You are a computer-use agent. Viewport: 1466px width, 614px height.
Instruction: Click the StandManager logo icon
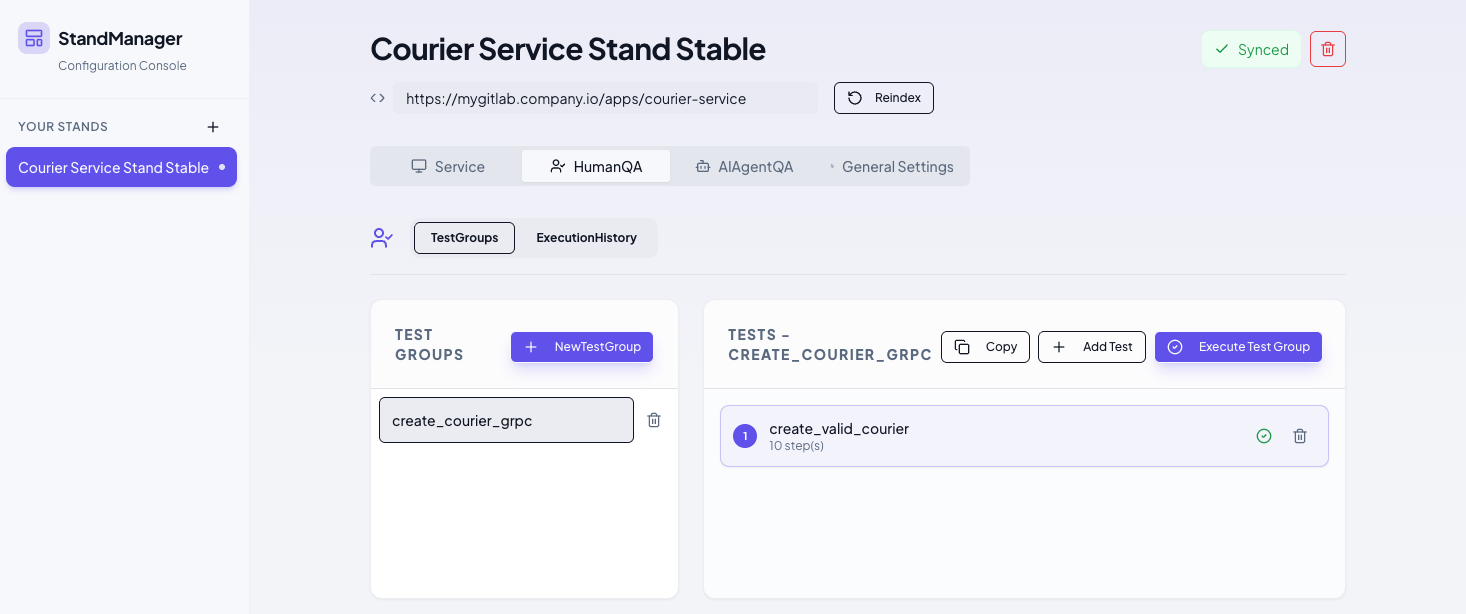pos(34,38)
